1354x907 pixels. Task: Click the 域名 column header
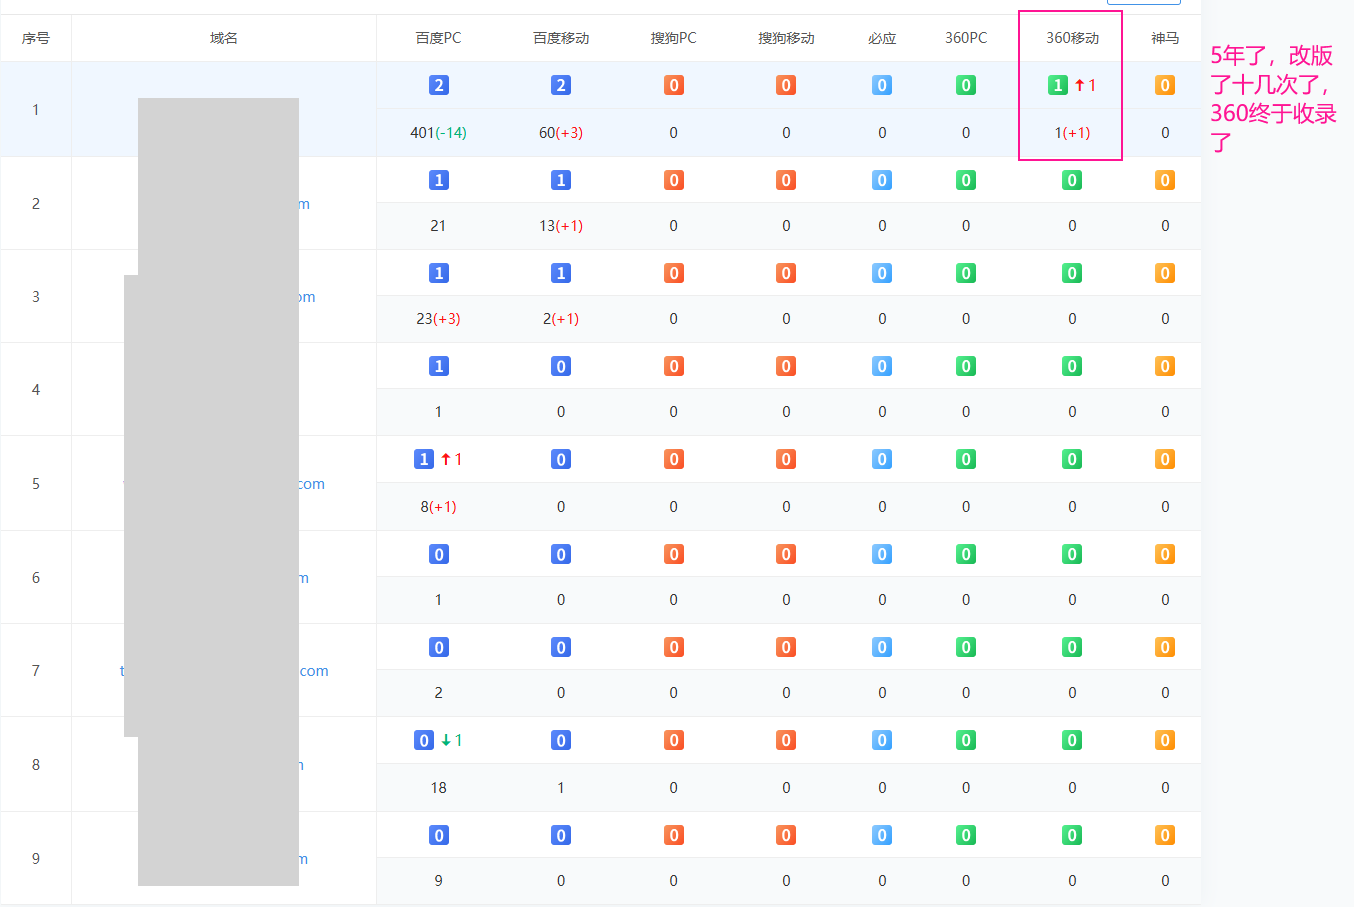(224, 38)
